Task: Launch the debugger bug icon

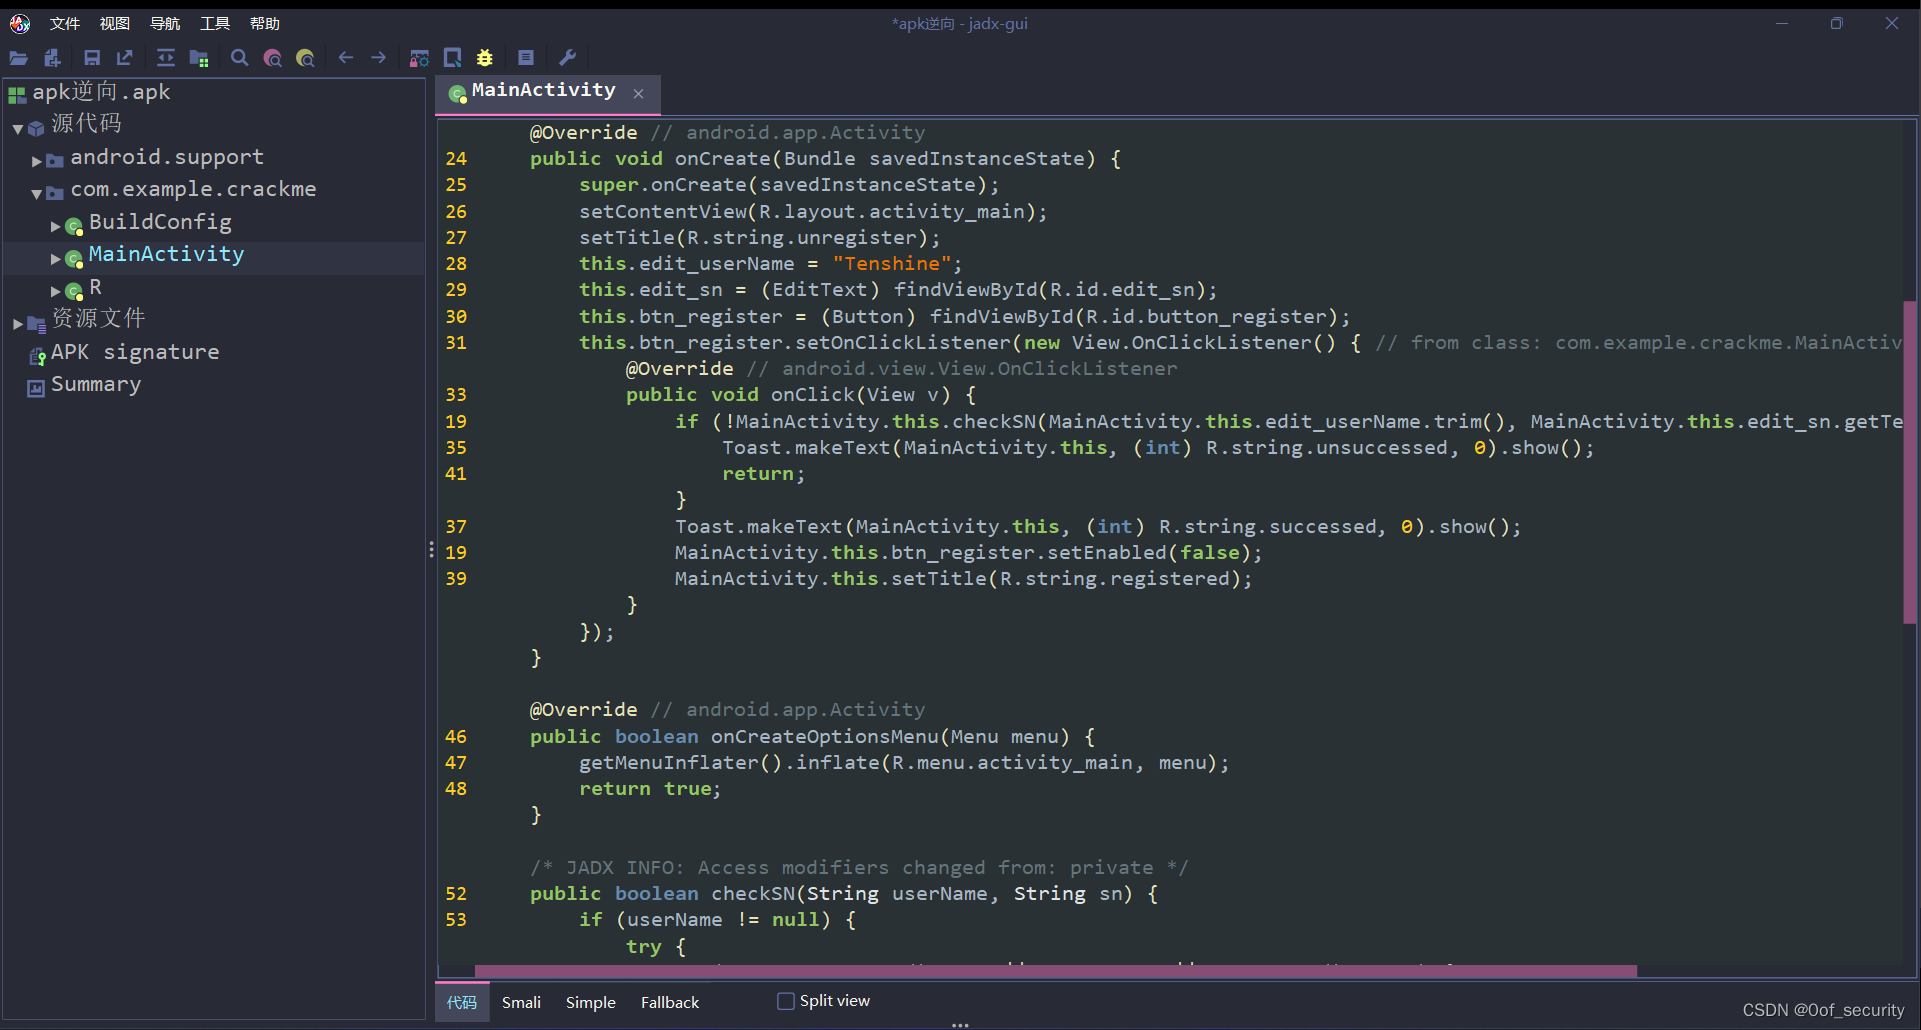Action: coord(485,57)
